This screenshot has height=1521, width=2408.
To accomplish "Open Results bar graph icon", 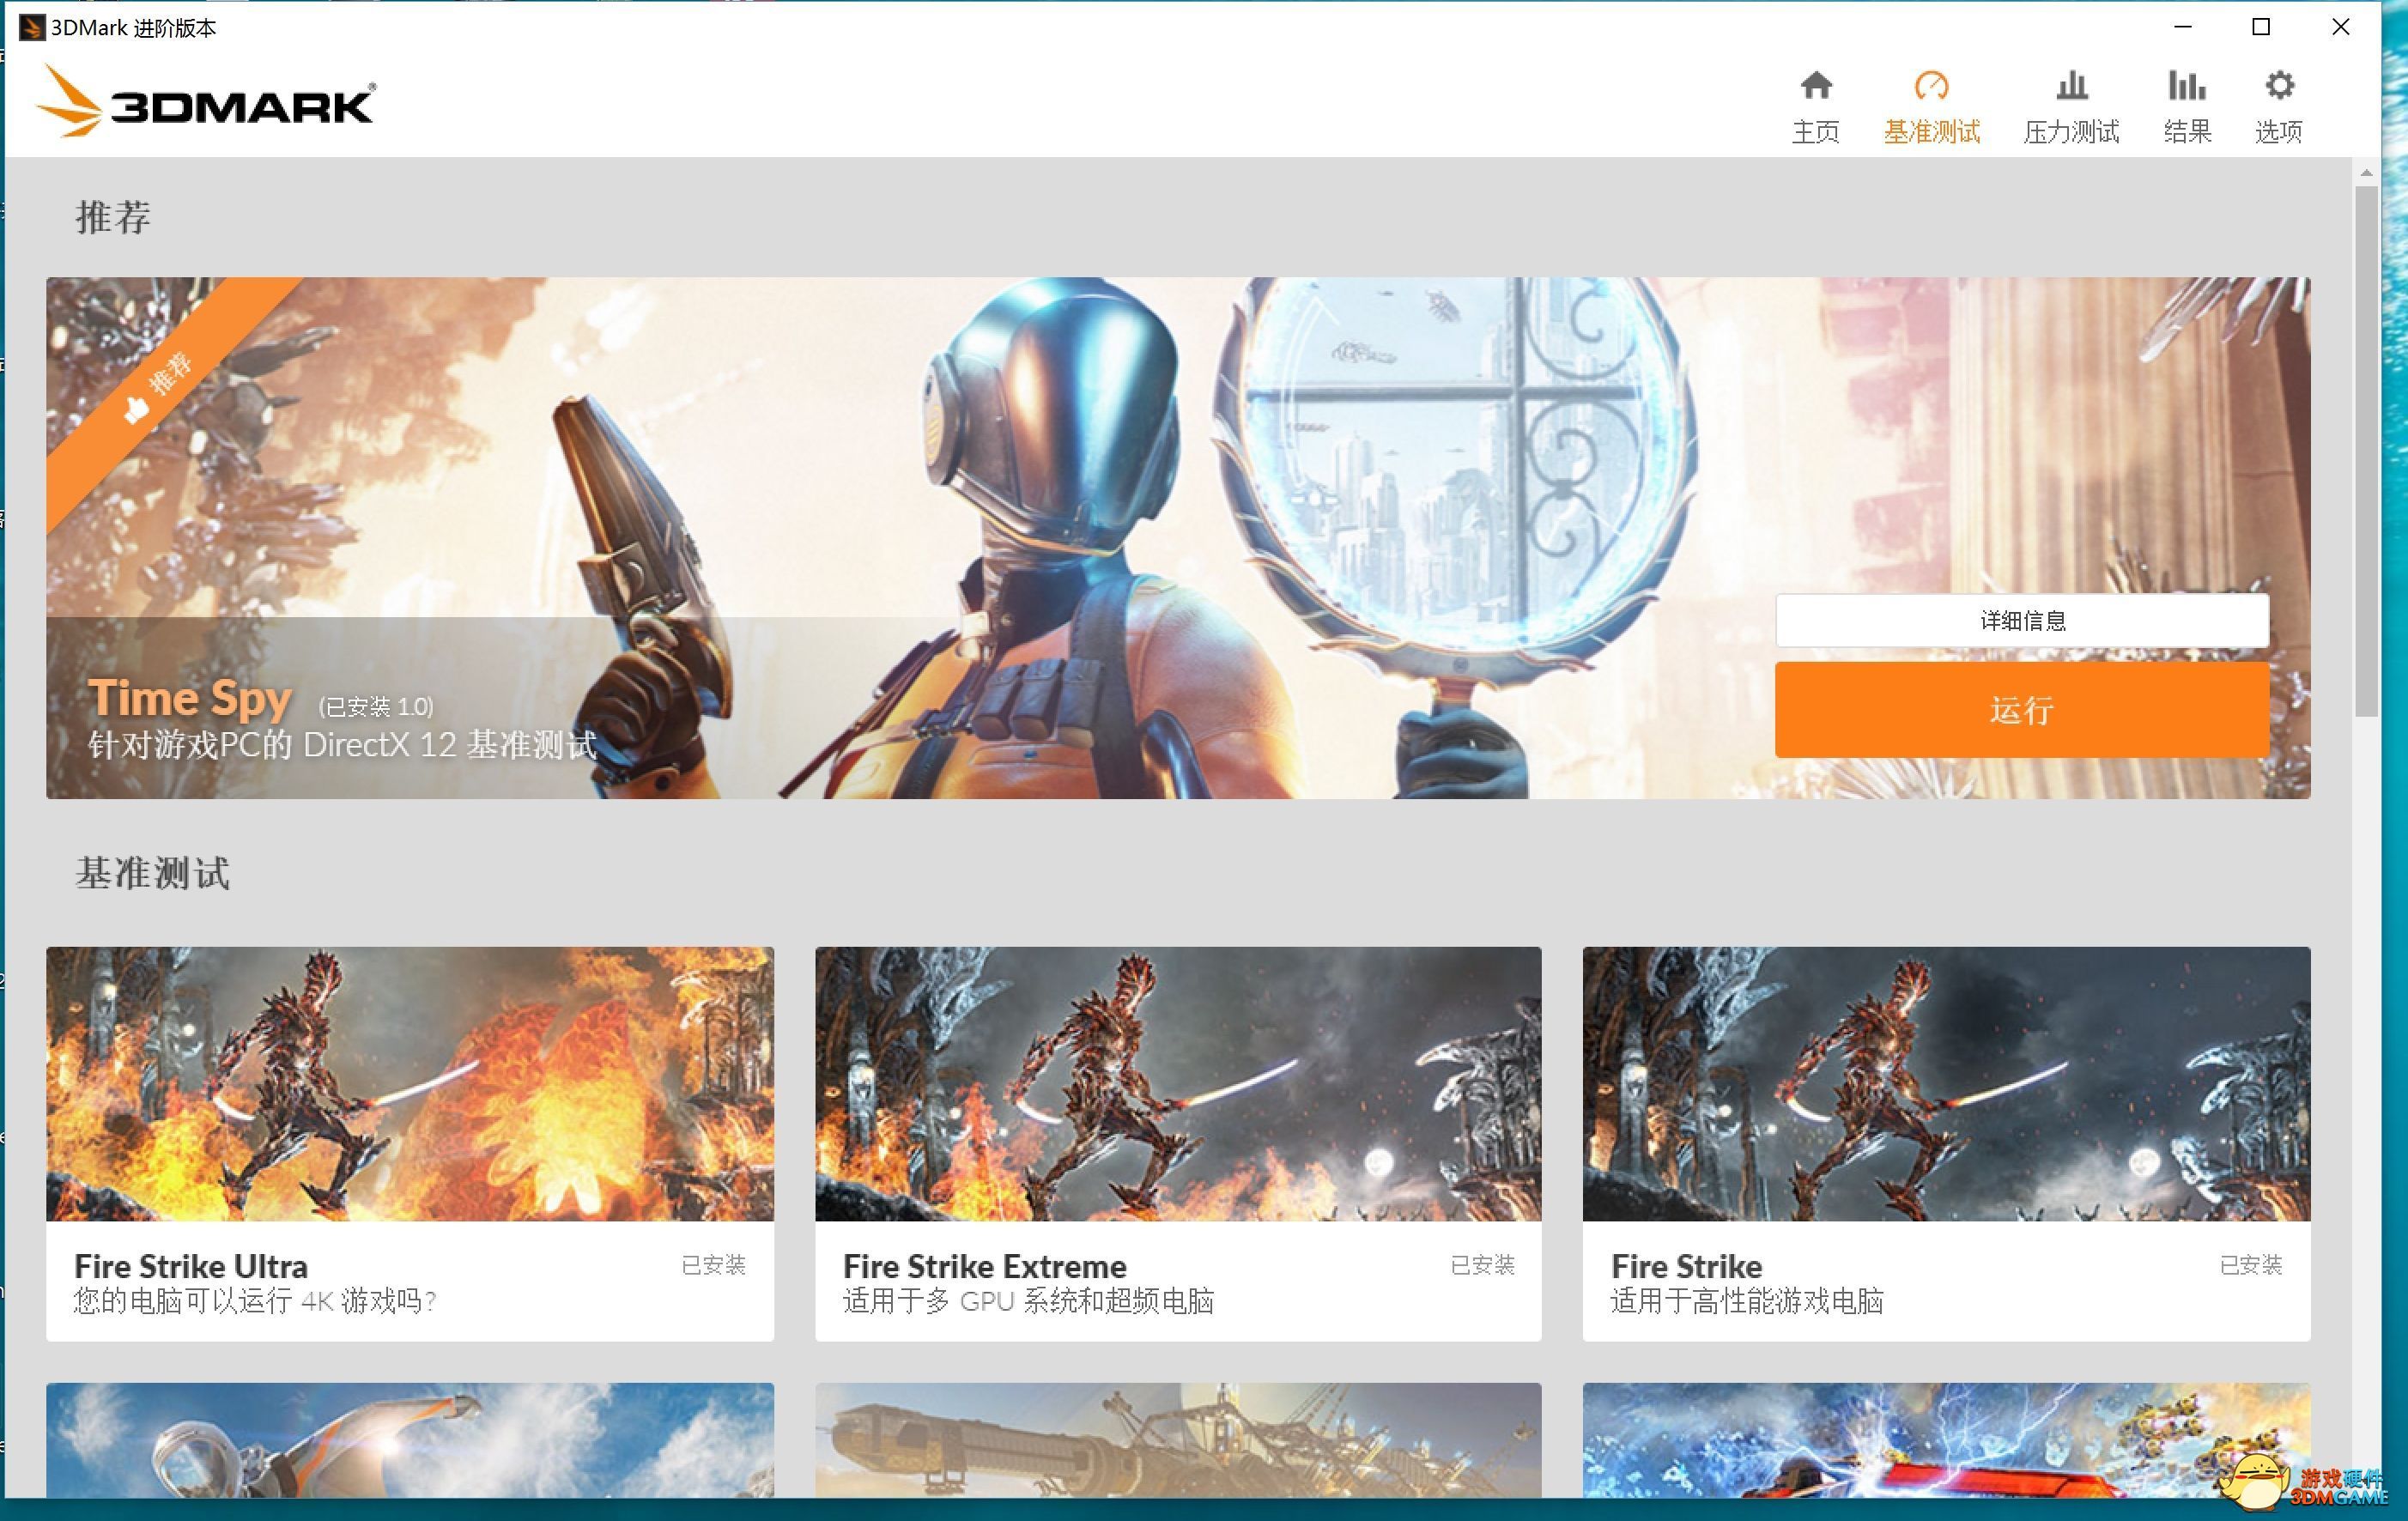I will [x=2186, y=86].
